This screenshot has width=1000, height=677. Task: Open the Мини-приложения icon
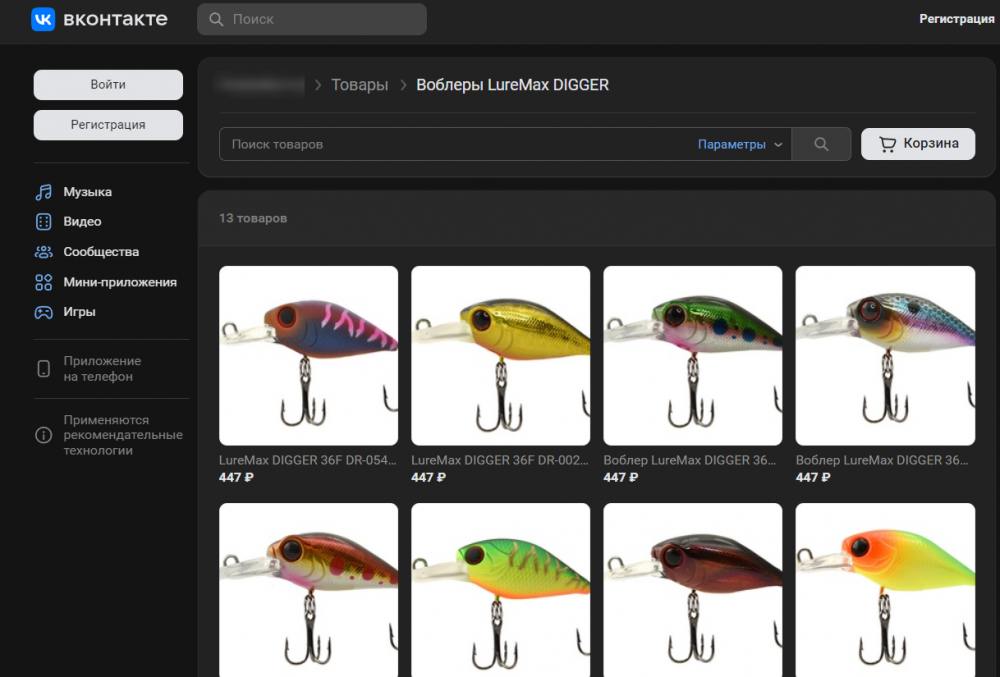point(43,282)
